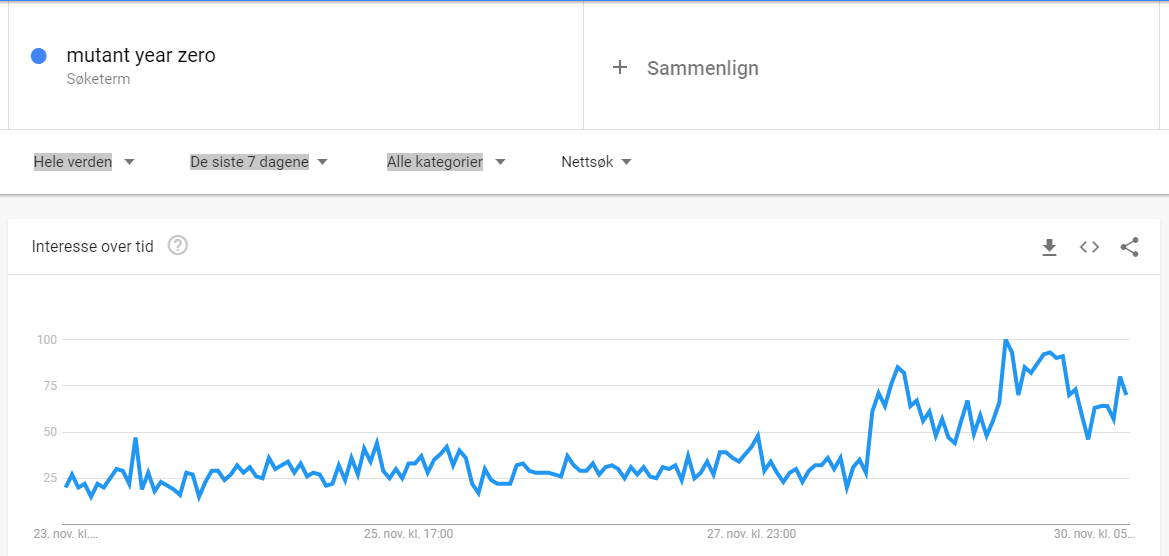Open help for Interesse over tid

tap(177, 245)
